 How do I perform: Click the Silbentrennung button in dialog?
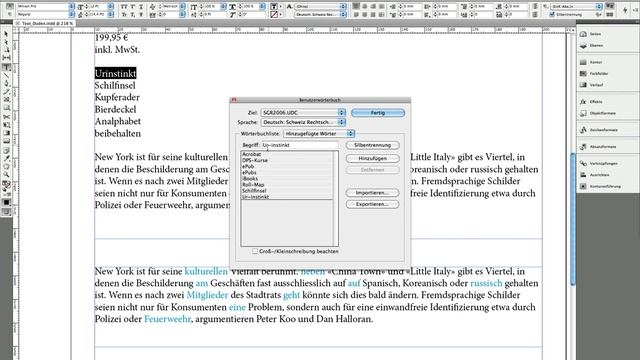click(x=373, y=145)
